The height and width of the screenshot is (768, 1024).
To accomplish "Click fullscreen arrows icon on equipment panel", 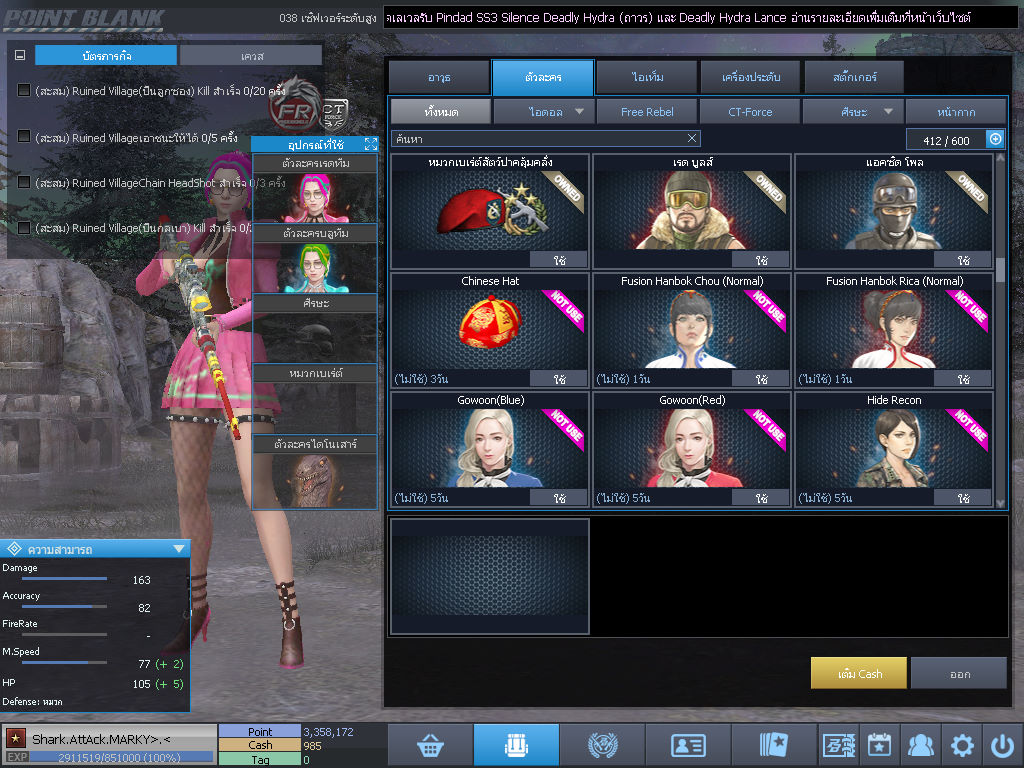I will tap(371, 144).
